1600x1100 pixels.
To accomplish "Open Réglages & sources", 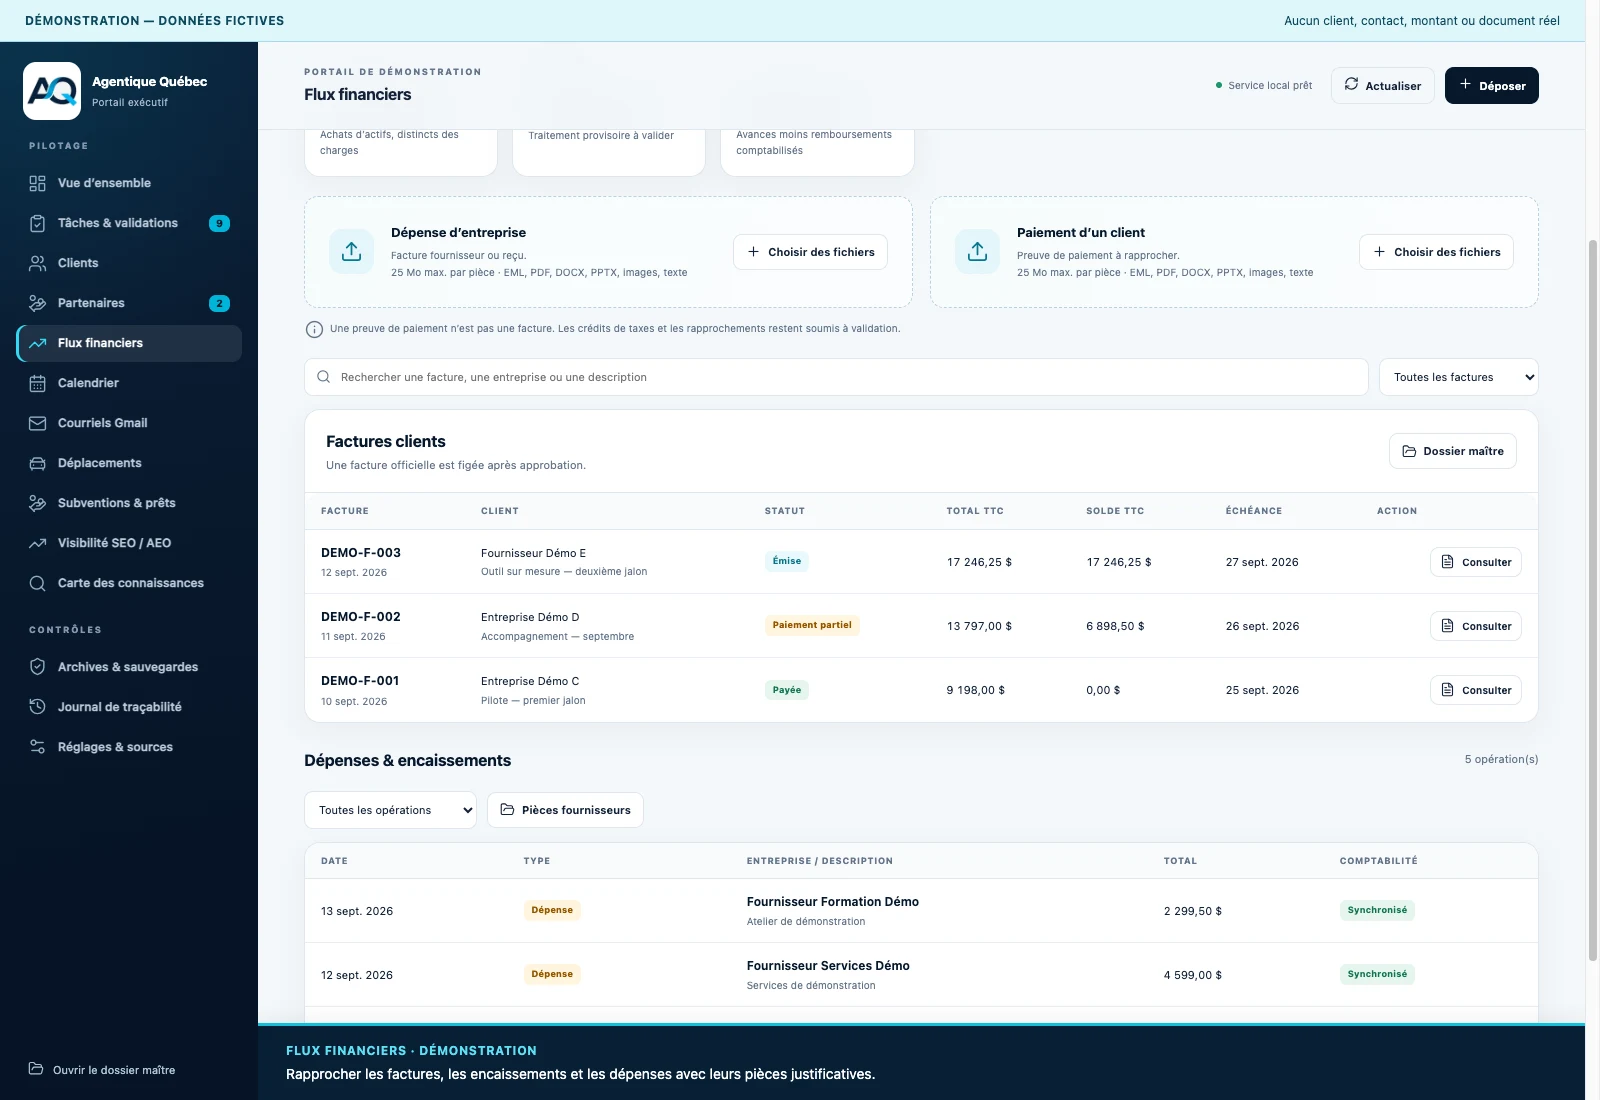I will (x=129, y=747).
